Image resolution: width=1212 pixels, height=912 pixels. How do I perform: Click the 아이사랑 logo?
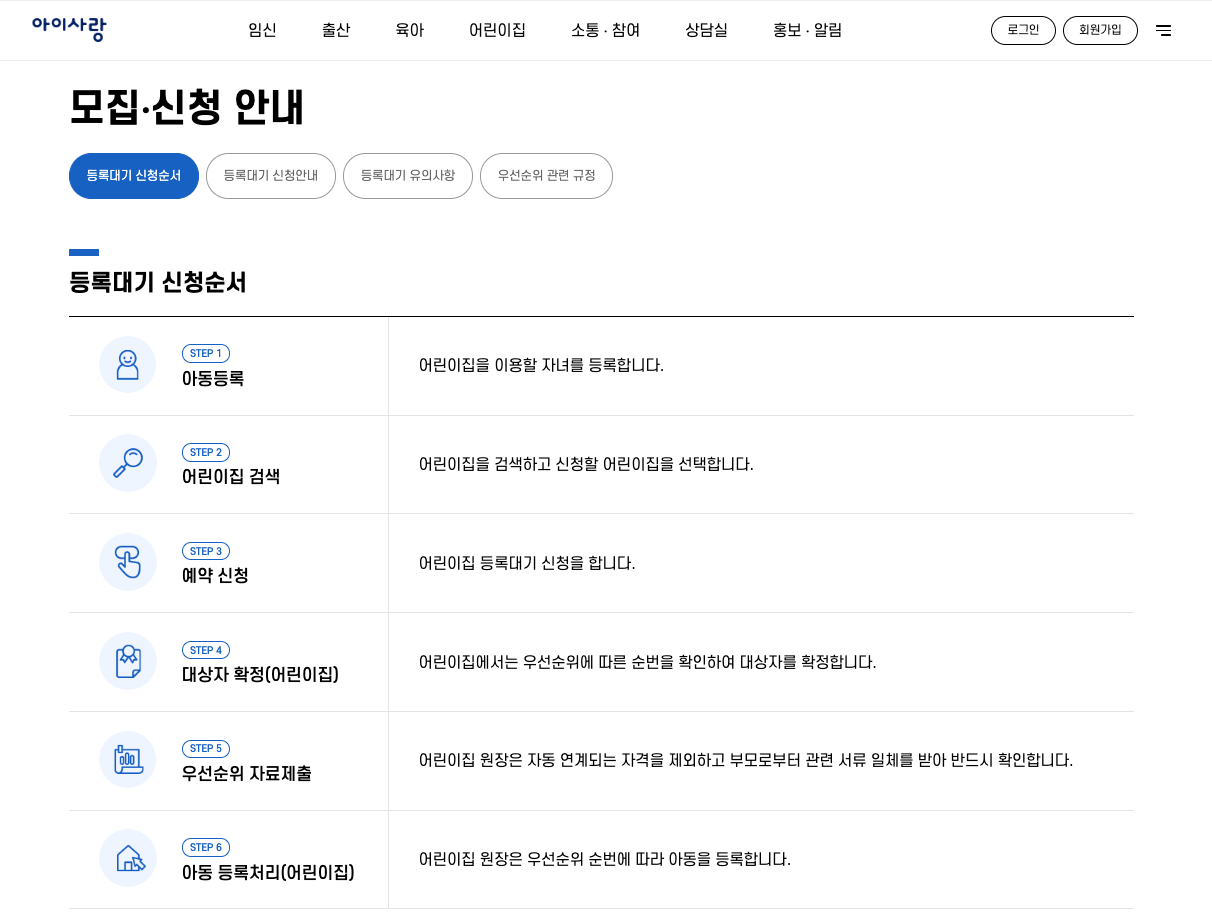tap(68, 29)
